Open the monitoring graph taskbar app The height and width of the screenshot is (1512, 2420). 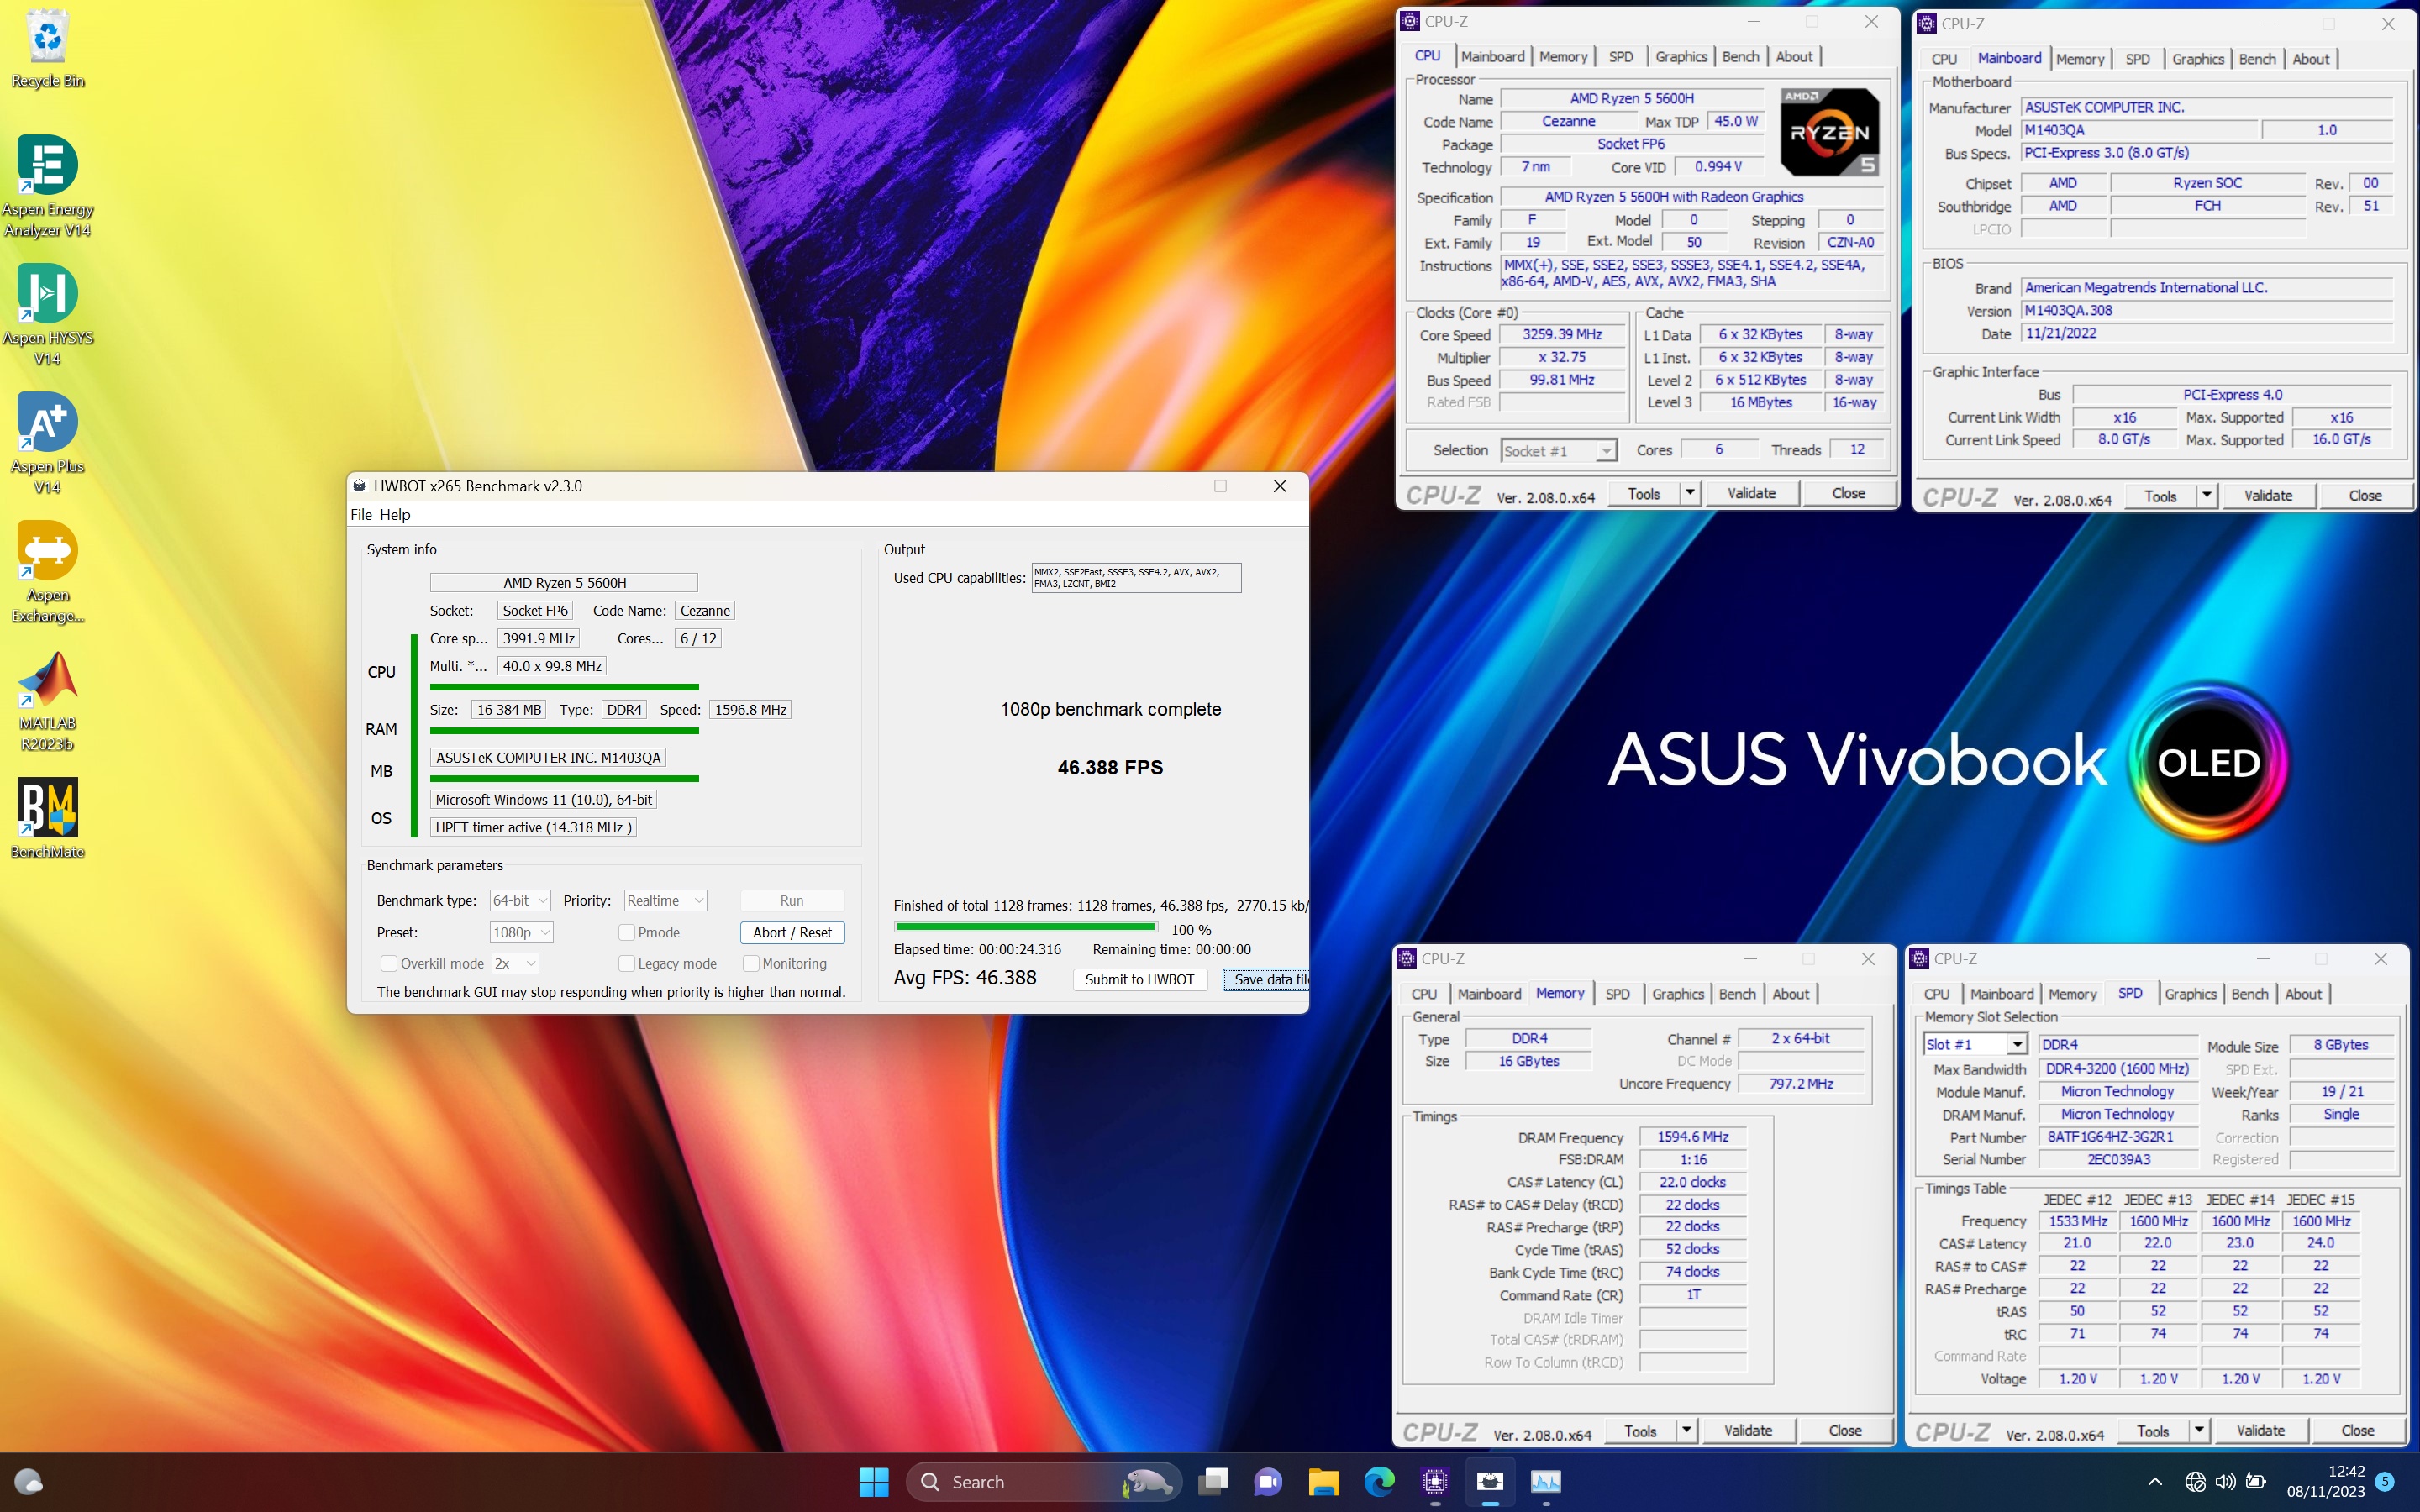point(1545,1481)
